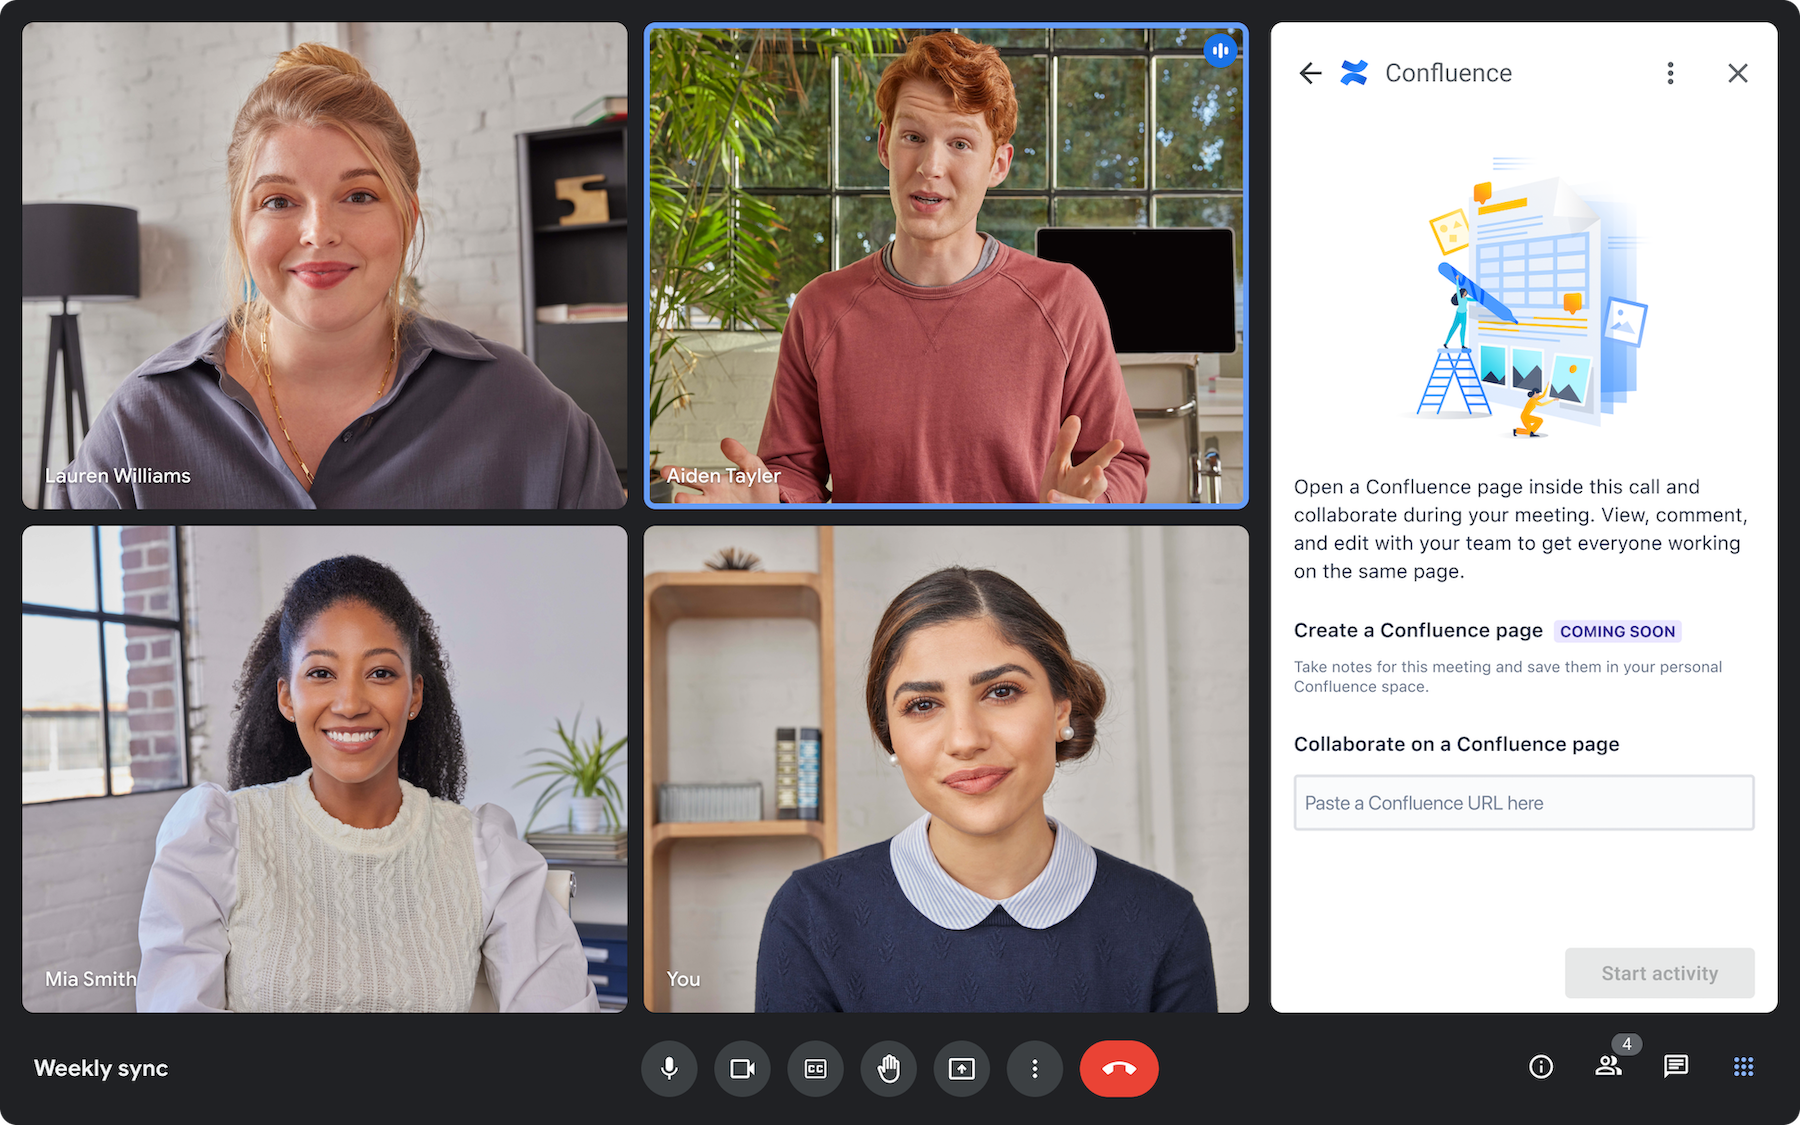The width and height of the screenshot is (1800, 1125).
Task: Click the Start activity button
Action: pos(1660,973)
